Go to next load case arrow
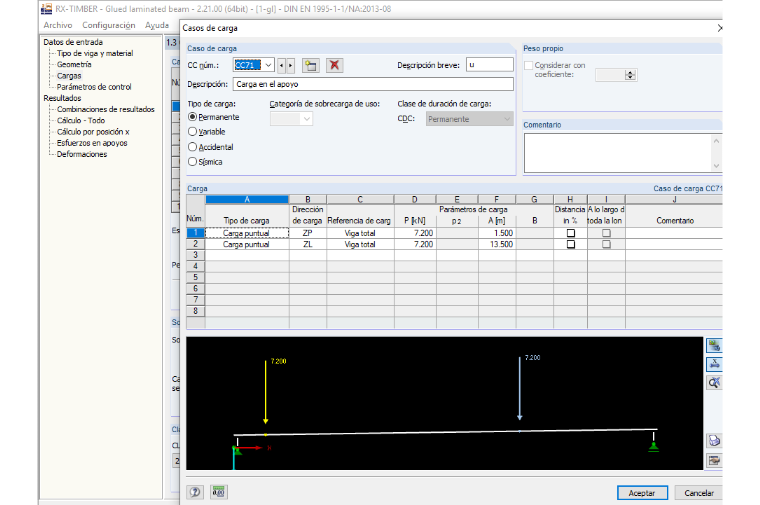760x505 pixels. [290, 65]
